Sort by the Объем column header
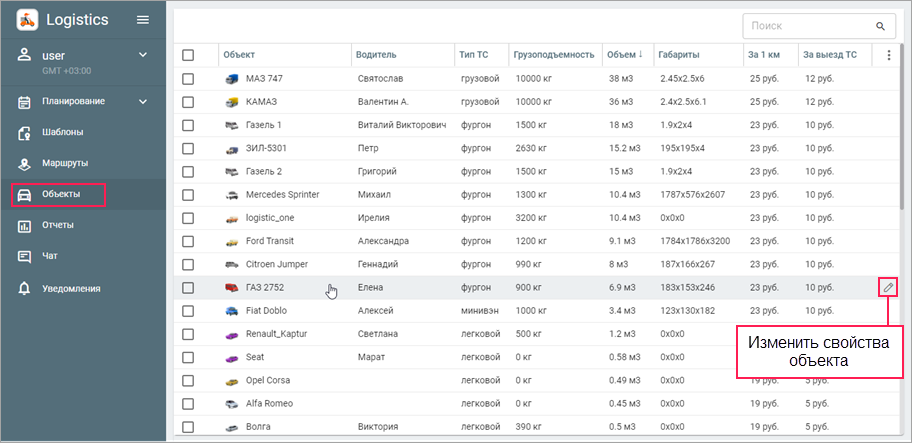Image resolution: width=912 pixels, height=443 pixels. [626, 55]
